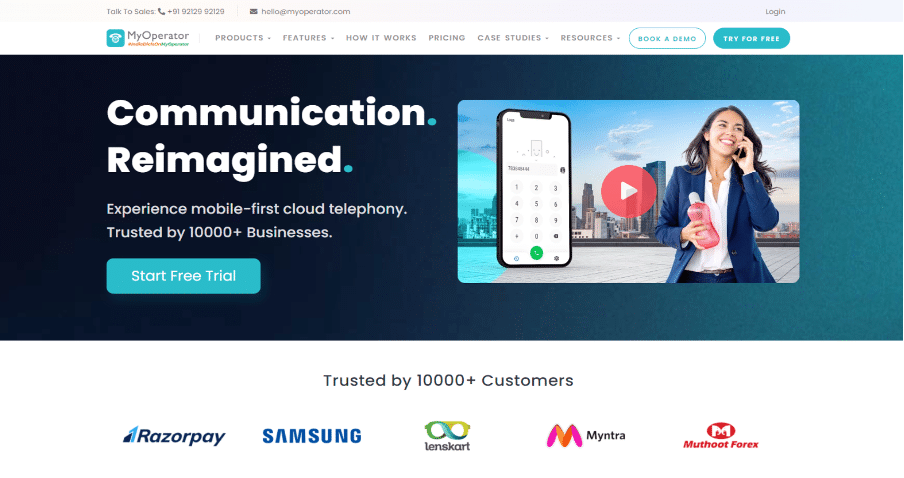
Task: Click the Book a Demo button
Action: pyautogui.click(x=667, y=39)
